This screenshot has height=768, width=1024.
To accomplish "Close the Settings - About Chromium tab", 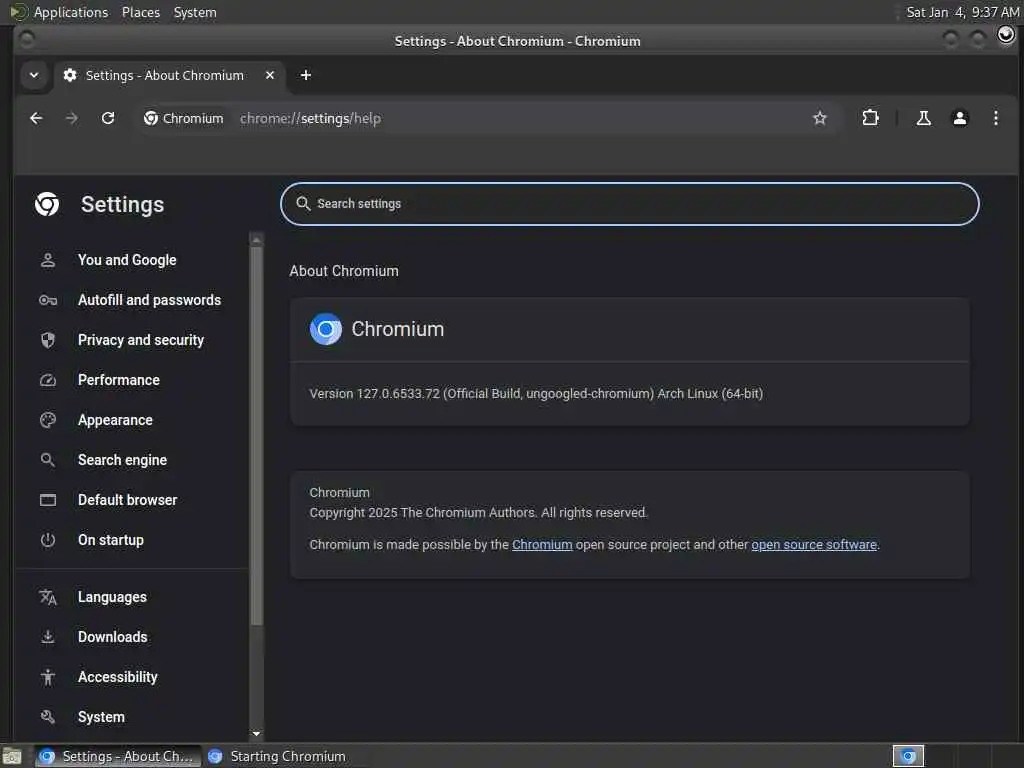I will pos(270,75).
